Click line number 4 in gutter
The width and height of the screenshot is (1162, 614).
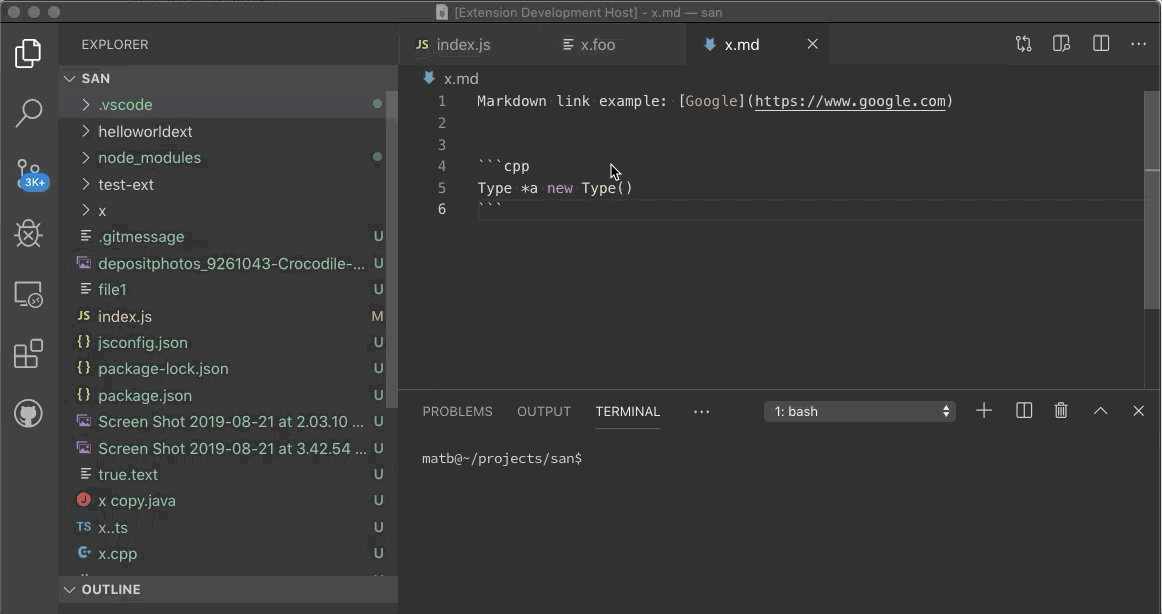442,167
